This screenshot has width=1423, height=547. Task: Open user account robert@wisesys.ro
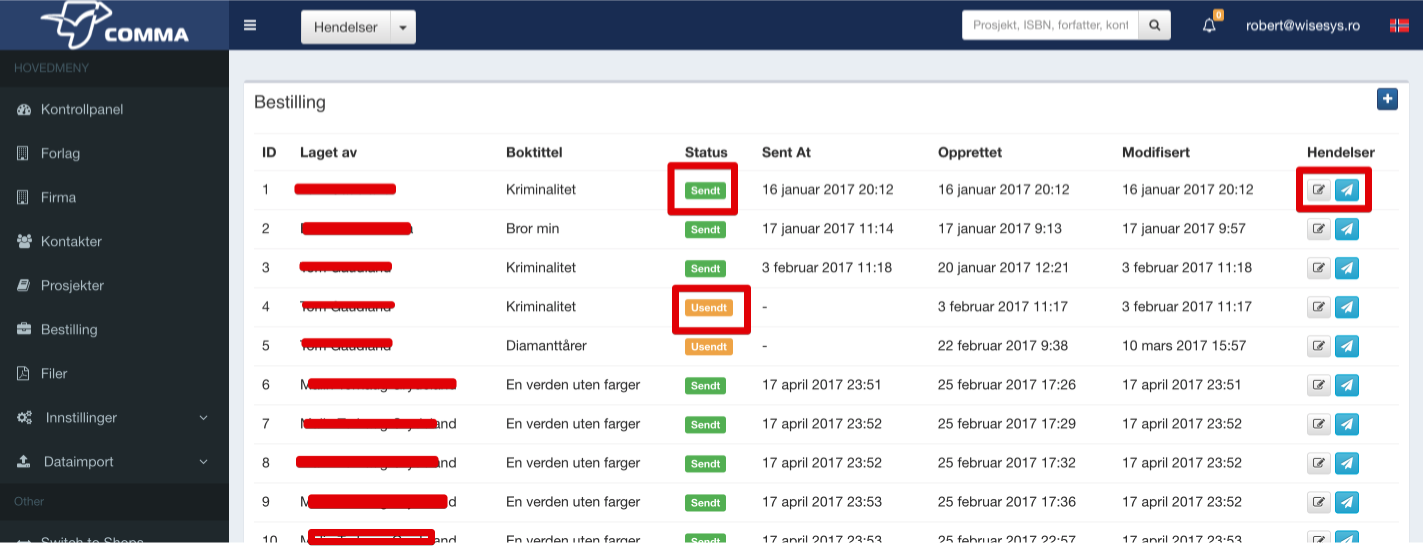coord(1302,26)
